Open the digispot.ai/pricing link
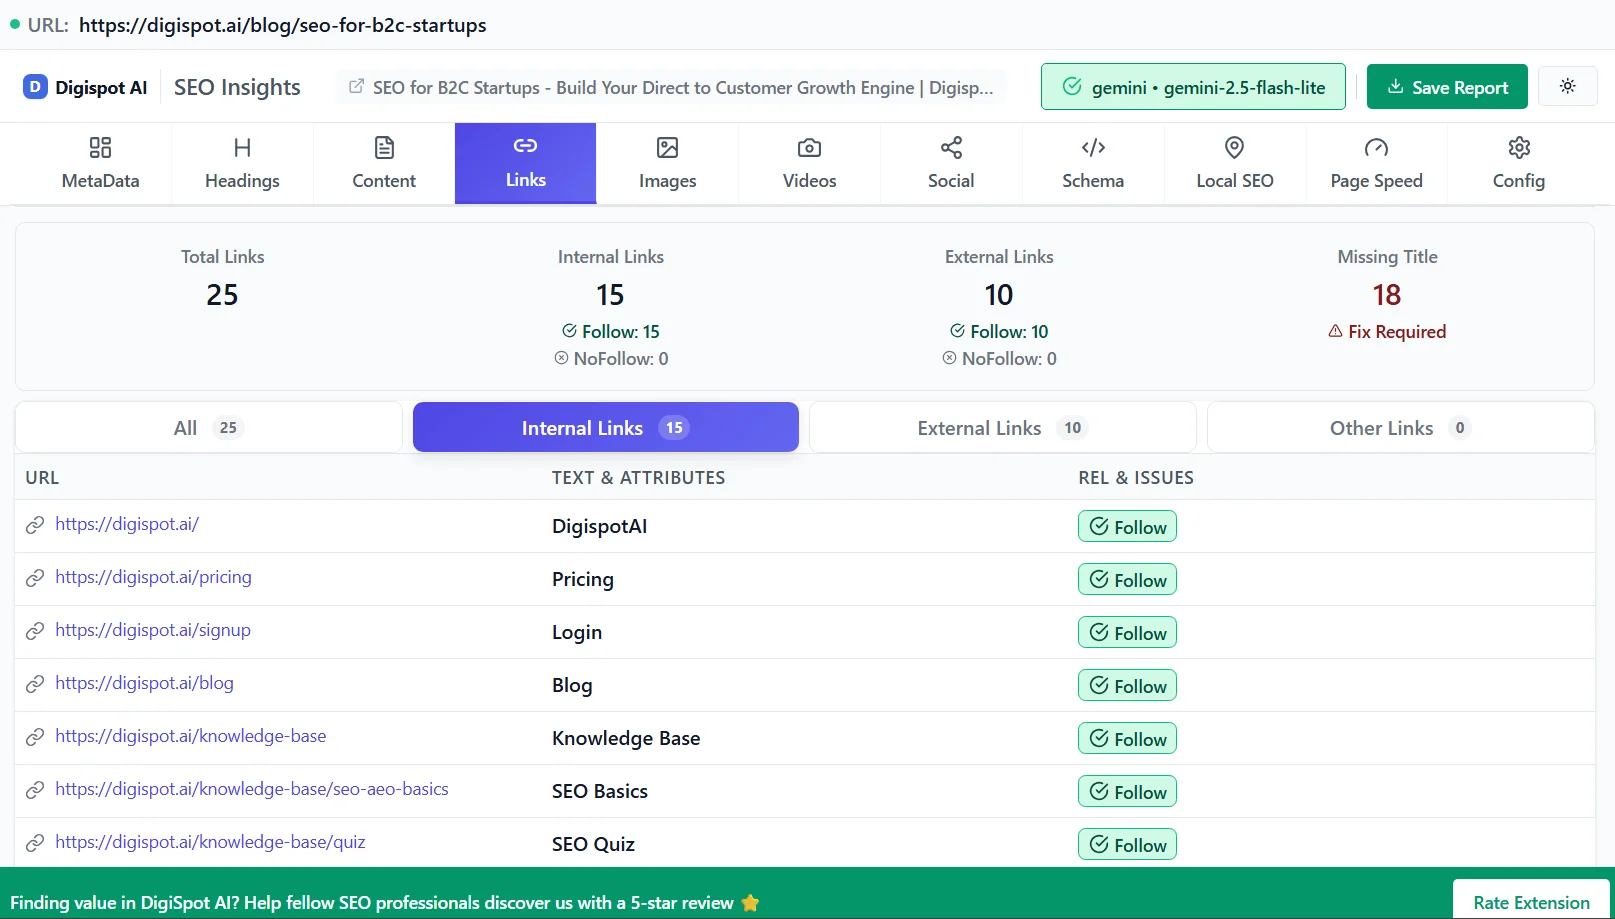Image resolution: width=1615 pixels, height=919 pixels. click(x=153, y=577)
